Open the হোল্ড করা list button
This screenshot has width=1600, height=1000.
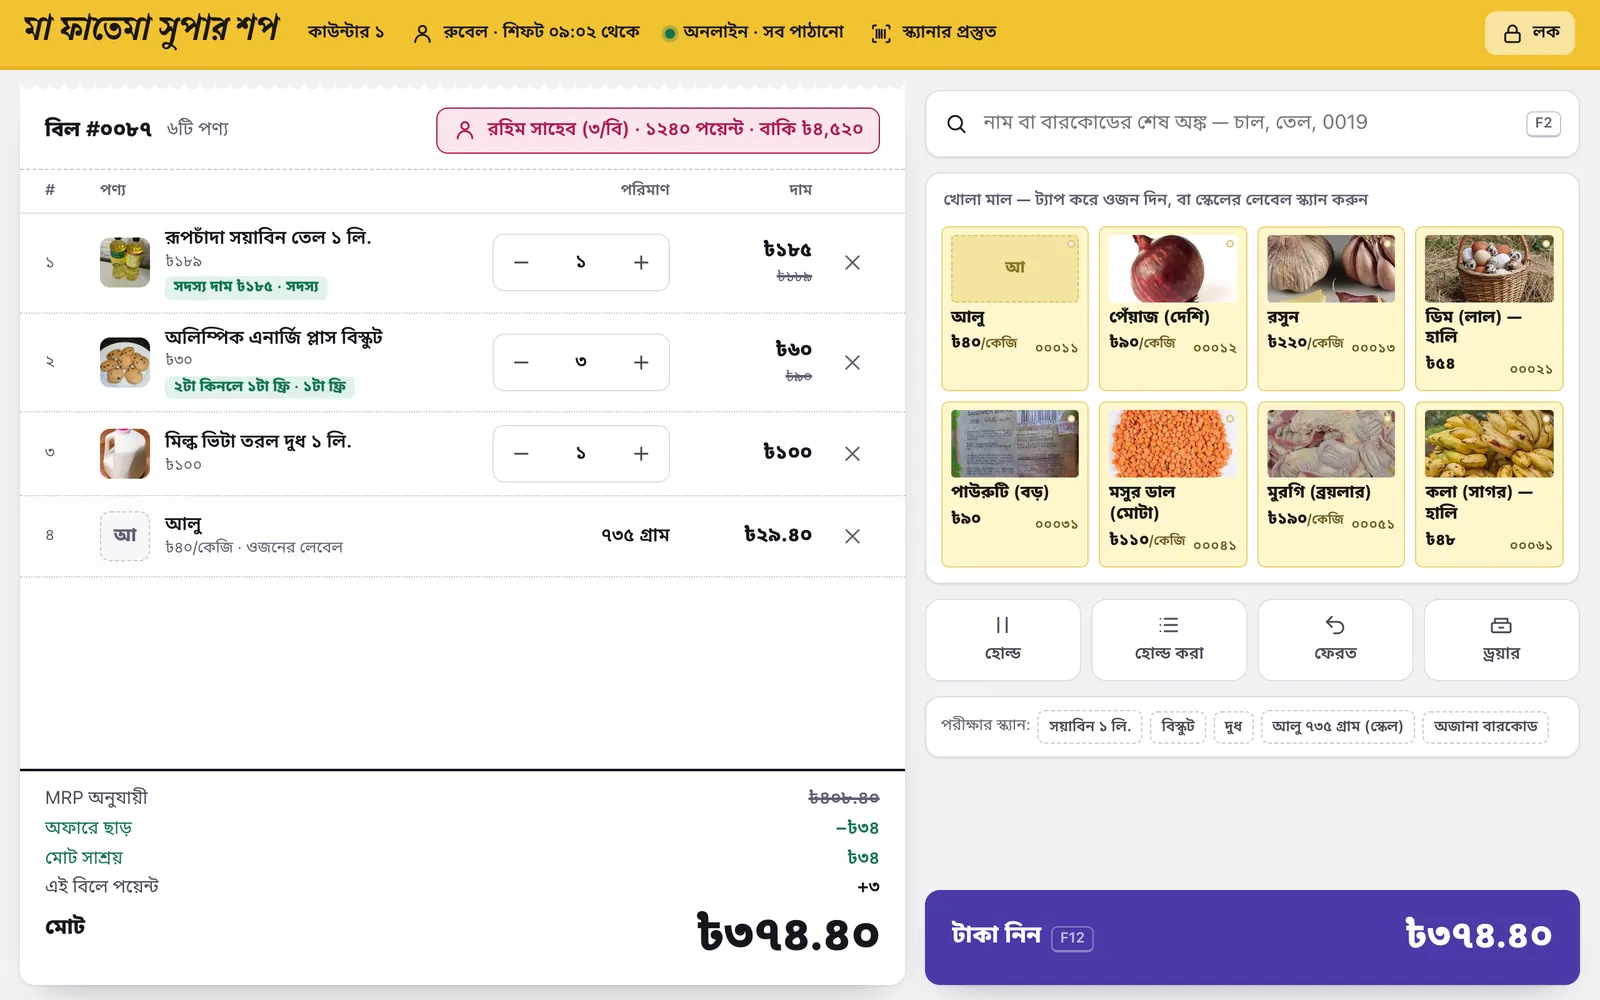coord(1169,640)
